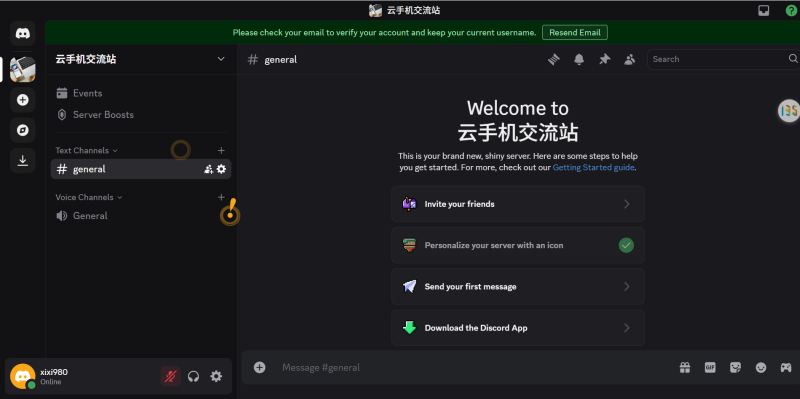Open the Getting Started guide link
Image resolution: width=800 pixels, height=399 pixels.
(x=593, y=167)
